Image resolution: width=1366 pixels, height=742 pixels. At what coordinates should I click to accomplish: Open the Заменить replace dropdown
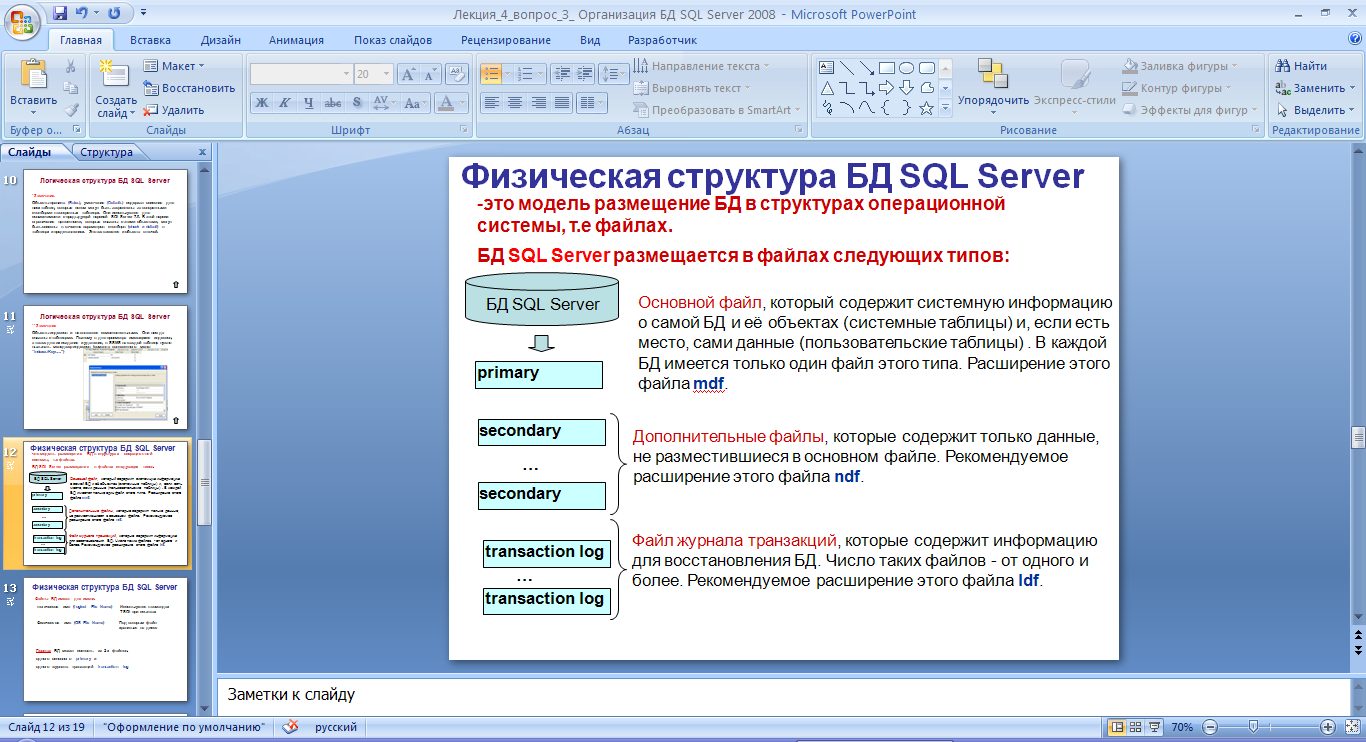click(1317, 88)
